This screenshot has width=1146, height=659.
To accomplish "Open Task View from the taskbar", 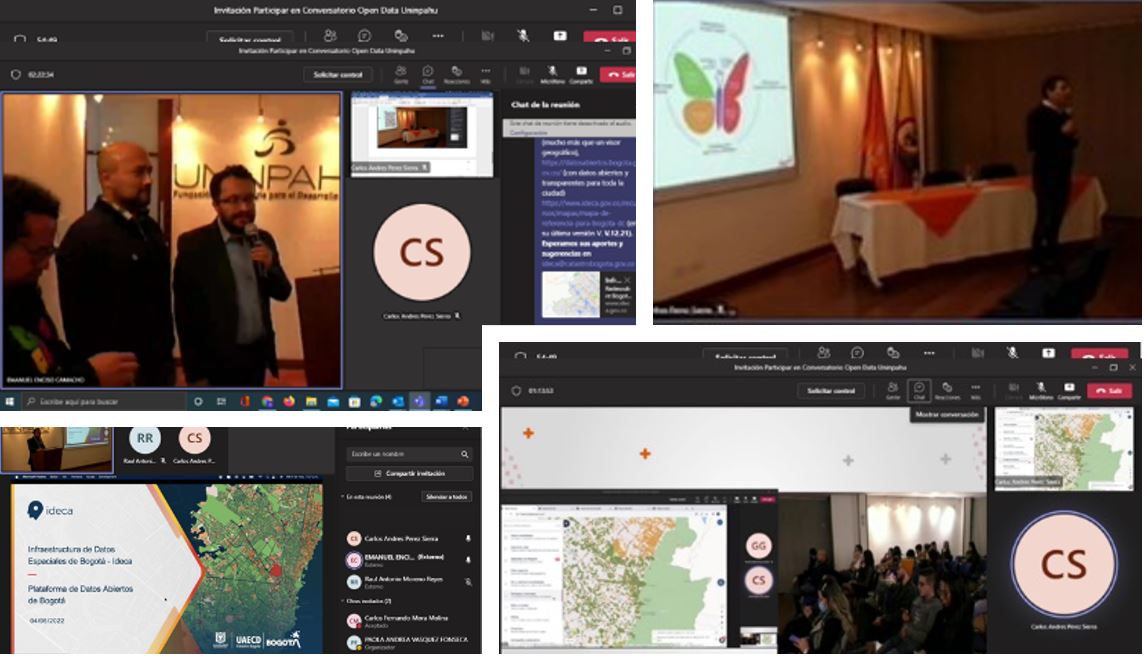I will [221, 401].
